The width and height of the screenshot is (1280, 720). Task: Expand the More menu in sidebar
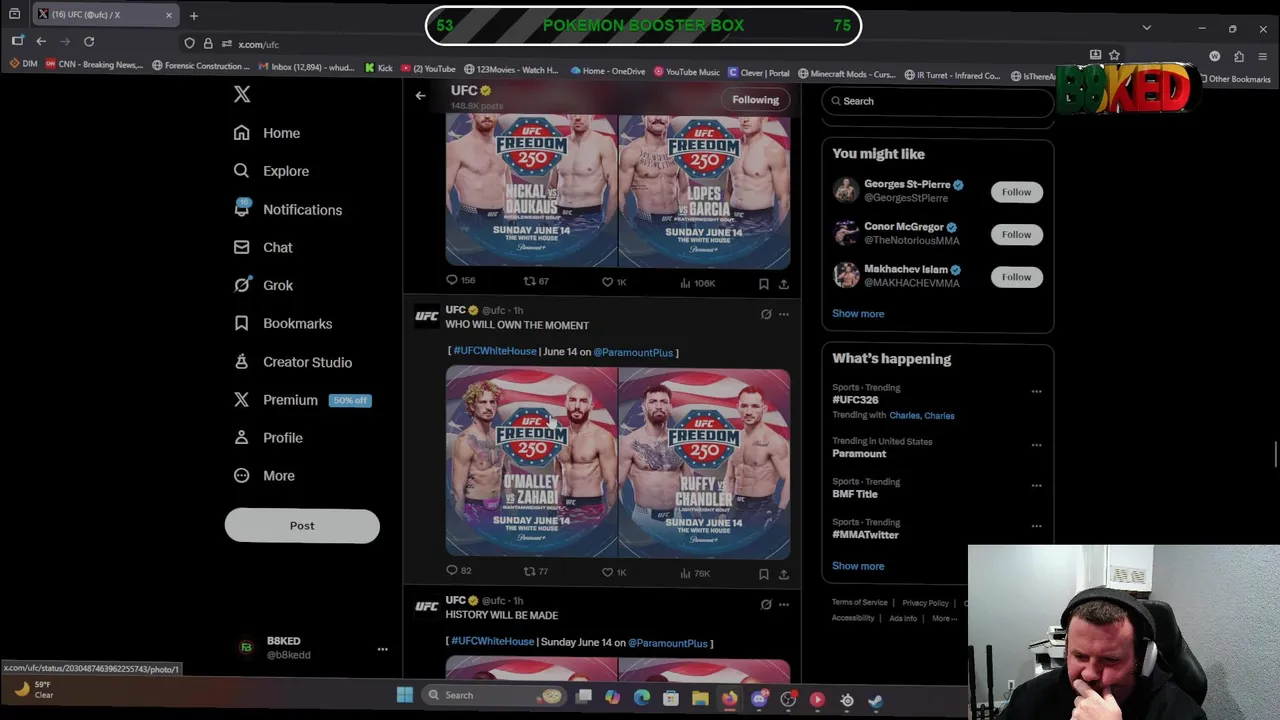pos(265,476)
